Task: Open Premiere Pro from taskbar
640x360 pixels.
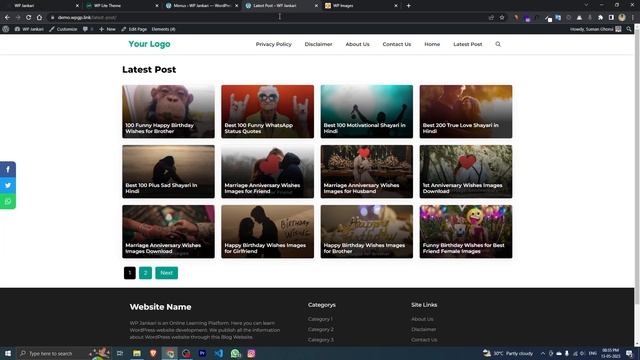Action: [202, 353]
